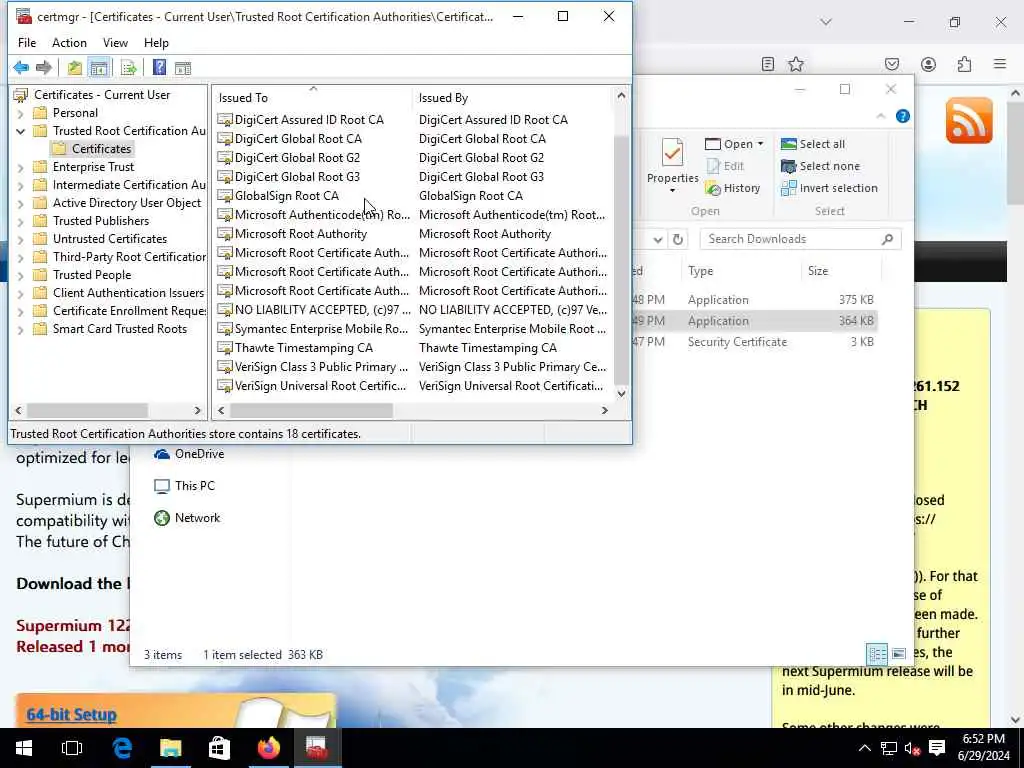1024x768 pixels.
Task: Open the File menu in certmgr
Action: coord(27,42)
